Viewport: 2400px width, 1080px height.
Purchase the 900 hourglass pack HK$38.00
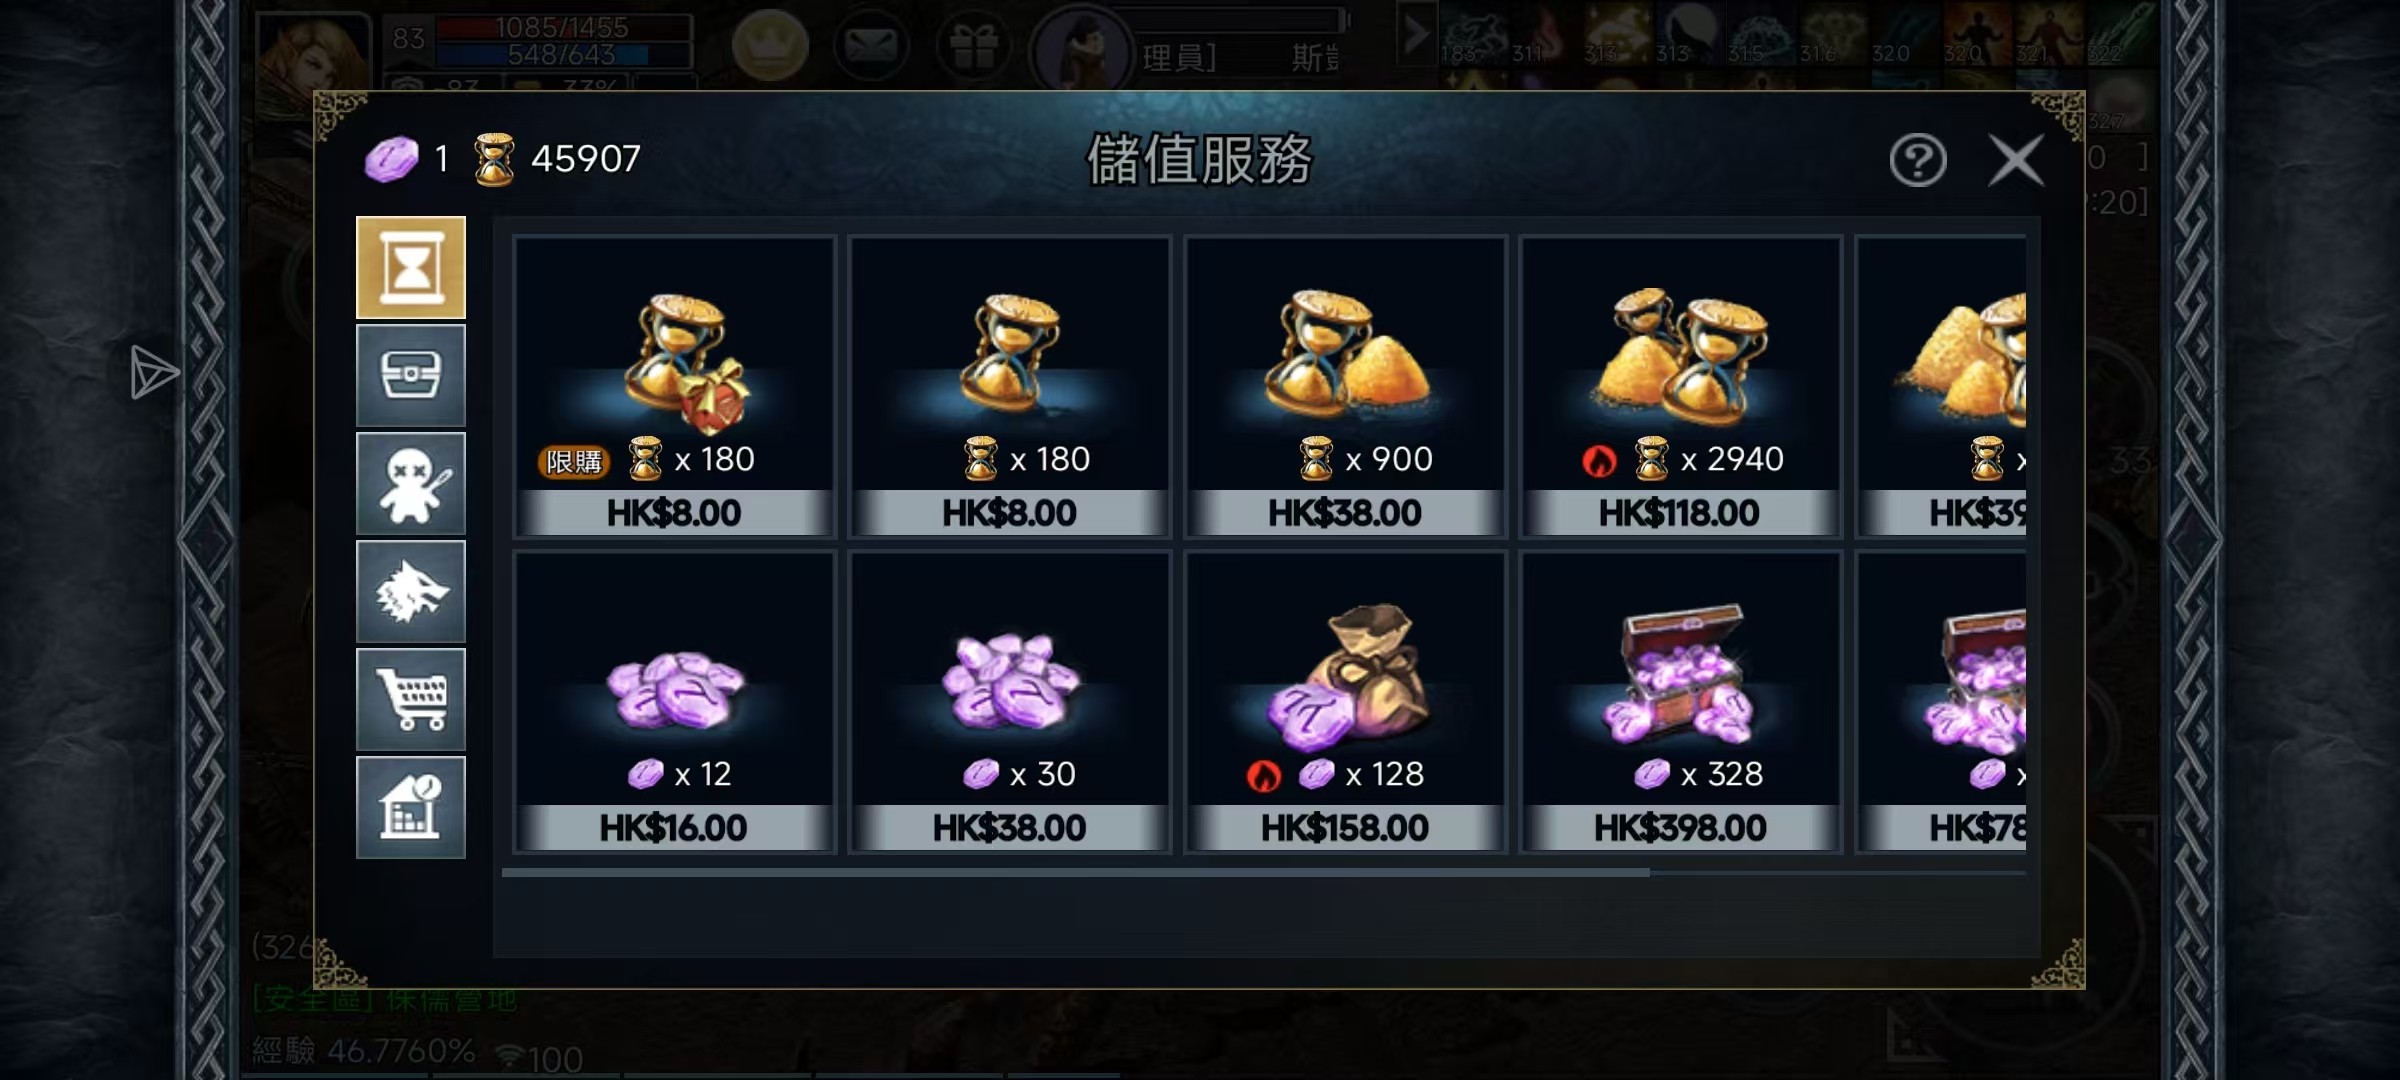tap(1345, 387)
